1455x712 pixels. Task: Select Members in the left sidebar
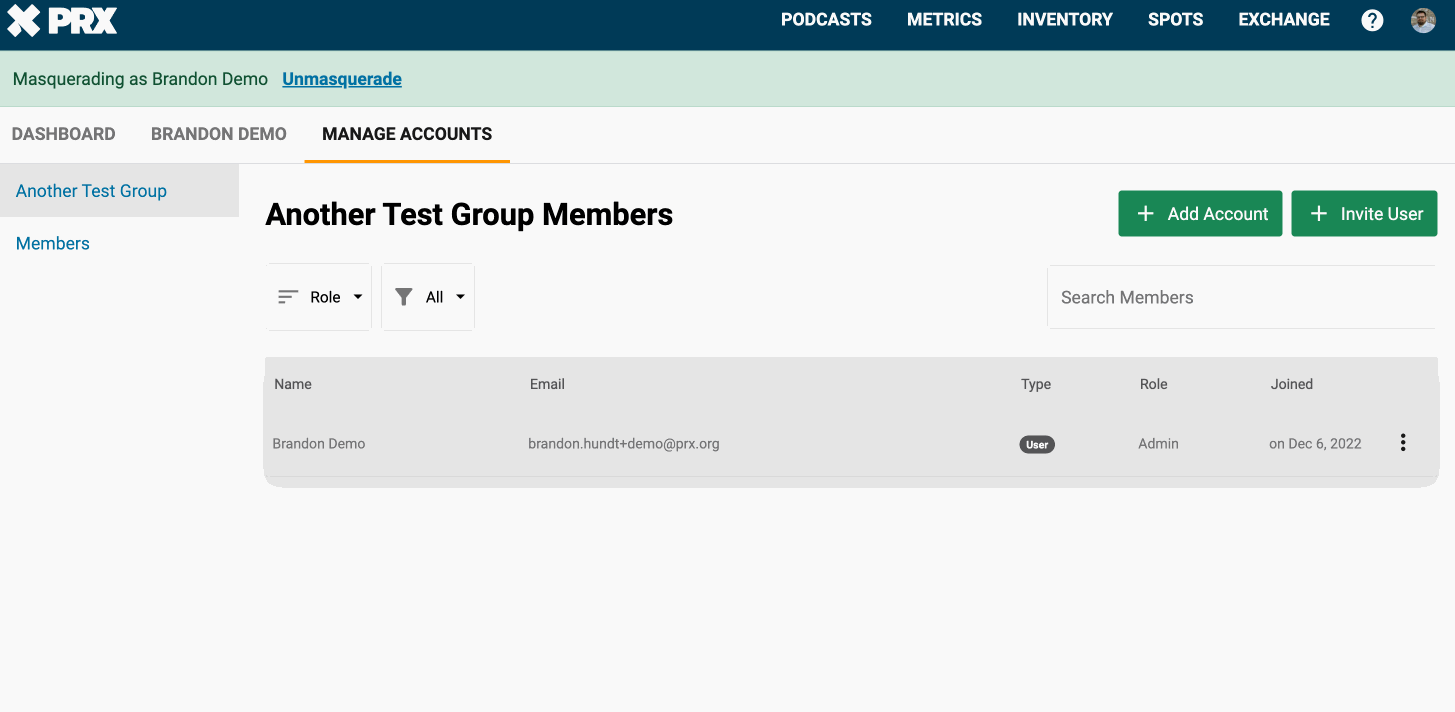[52, 243]
